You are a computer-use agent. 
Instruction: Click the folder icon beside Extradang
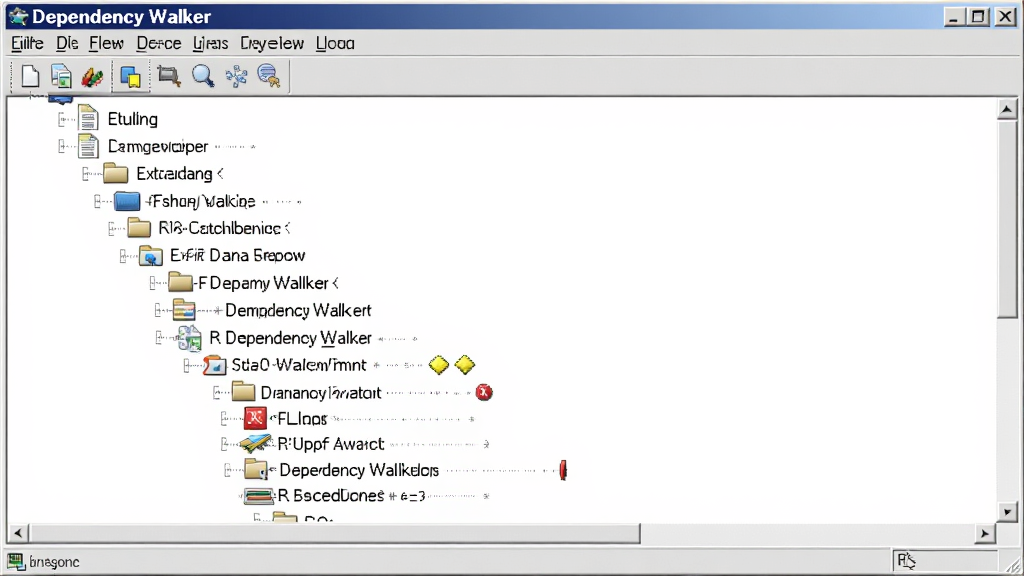116,174
